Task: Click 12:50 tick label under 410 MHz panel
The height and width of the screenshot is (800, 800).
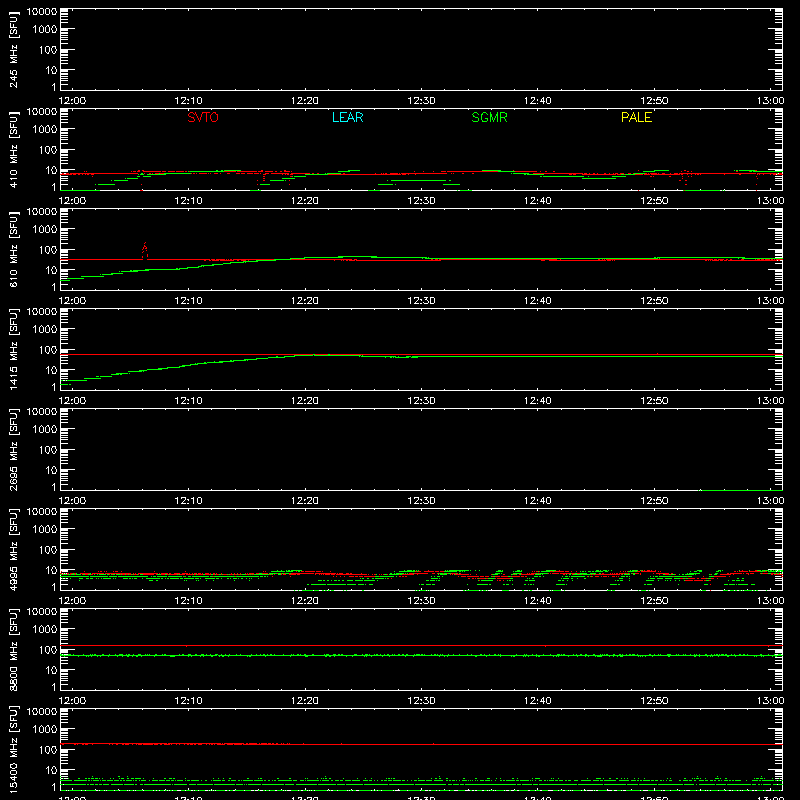Action: pyautogui.click(x=654, y=201)
